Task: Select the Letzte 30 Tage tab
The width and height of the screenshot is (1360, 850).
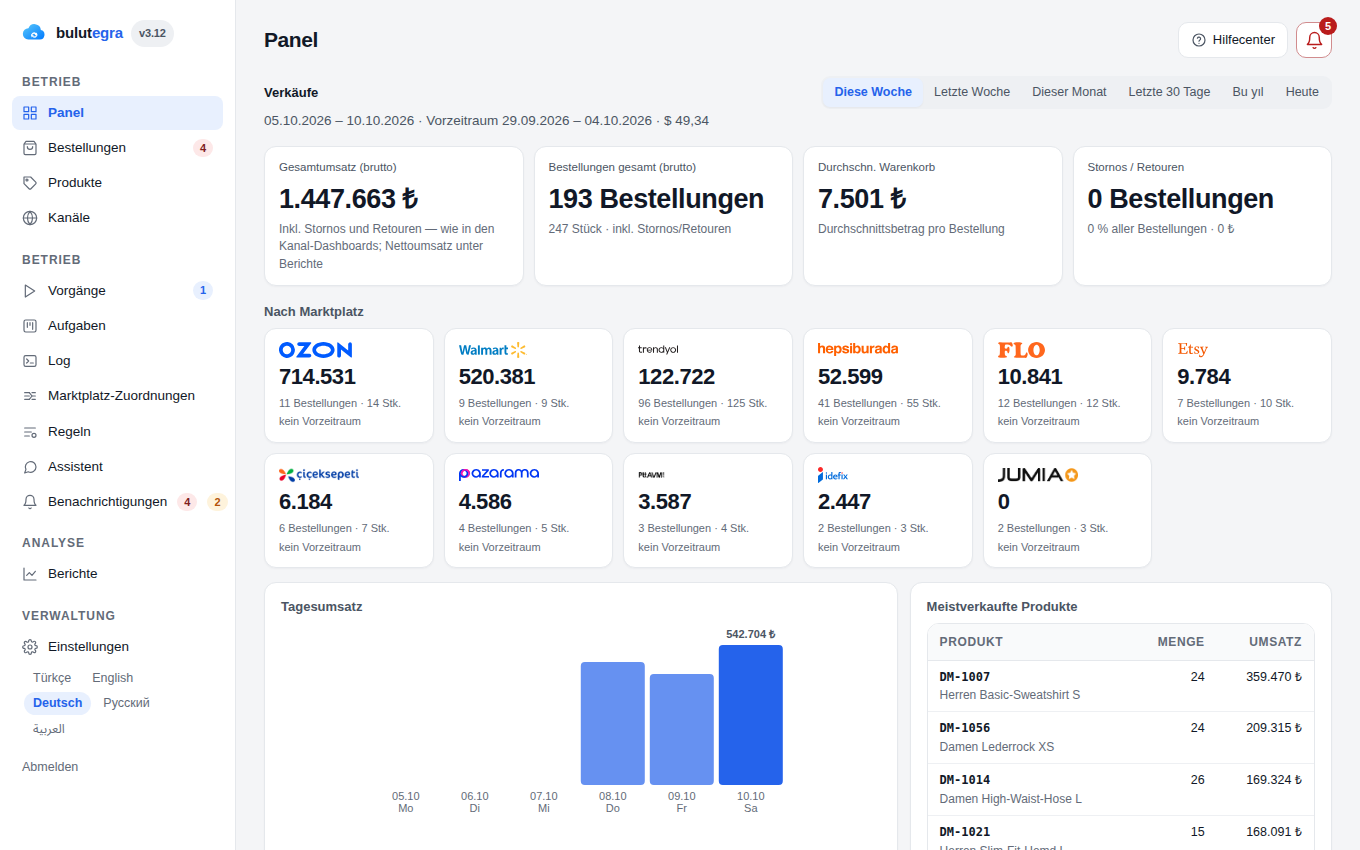Action: point(1169,92)
